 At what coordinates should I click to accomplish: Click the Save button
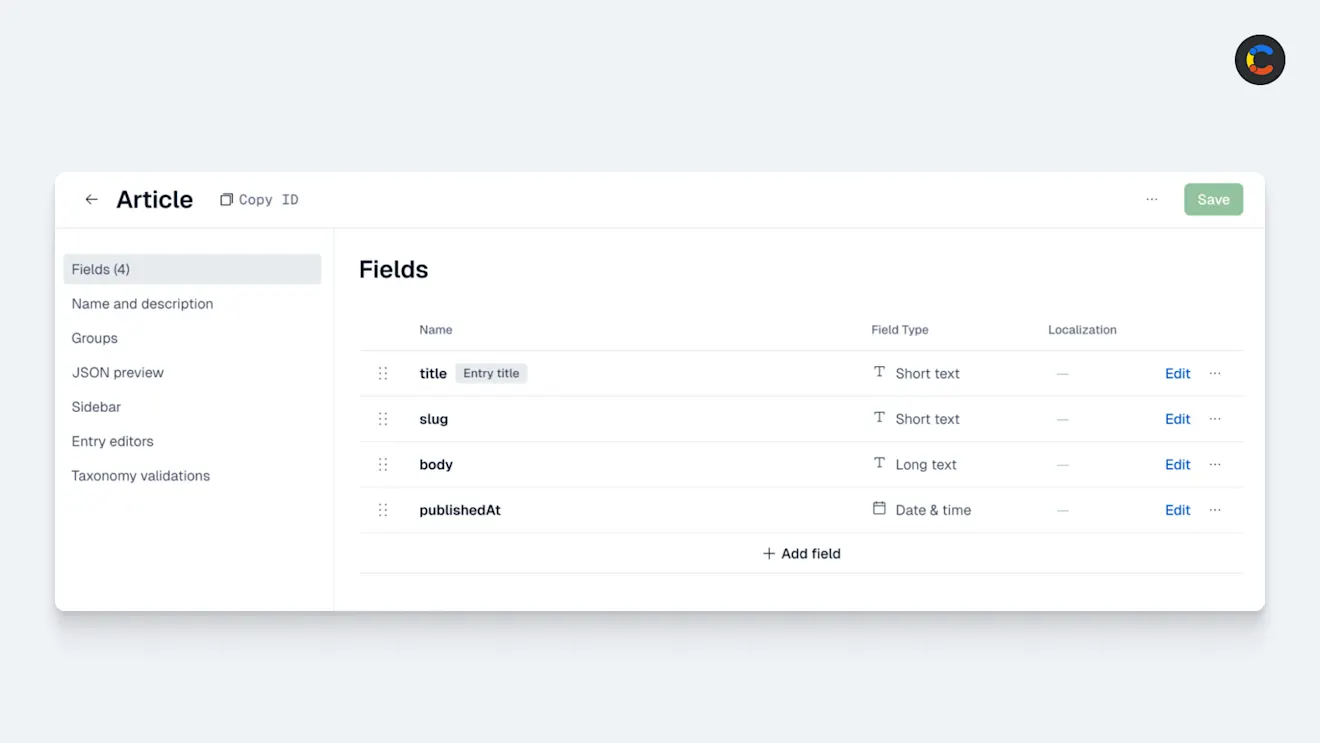click(x=1213, y=199)
